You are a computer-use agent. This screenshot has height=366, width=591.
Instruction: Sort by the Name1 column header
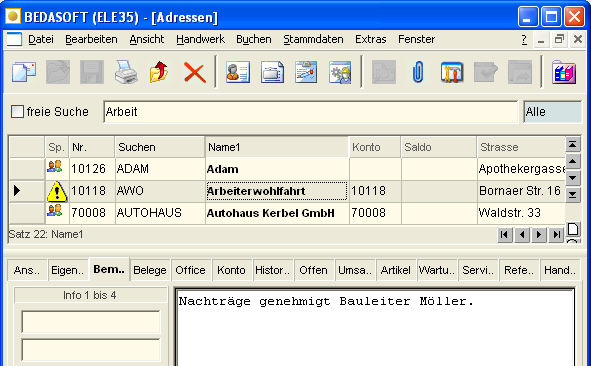[x=277, y=147]
